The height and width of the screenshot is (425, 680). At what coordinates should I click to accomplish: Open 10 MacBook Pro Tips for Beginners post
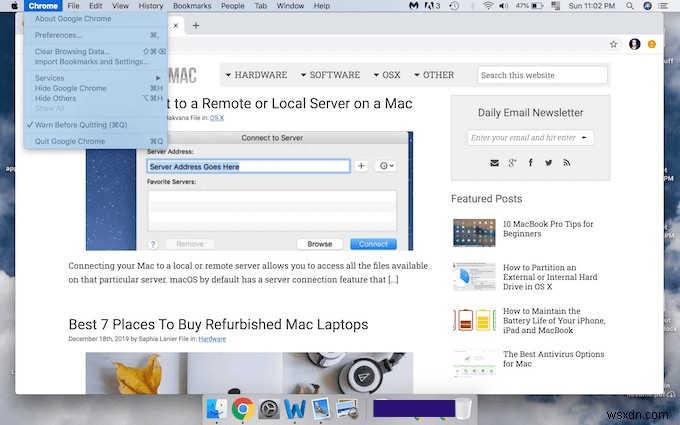click(548, 229)
